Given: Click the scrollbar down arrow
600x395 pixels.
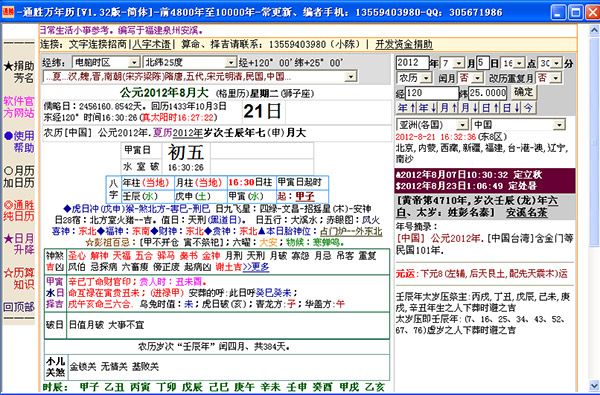Looking at the screenshot, I should click(594, 385).
